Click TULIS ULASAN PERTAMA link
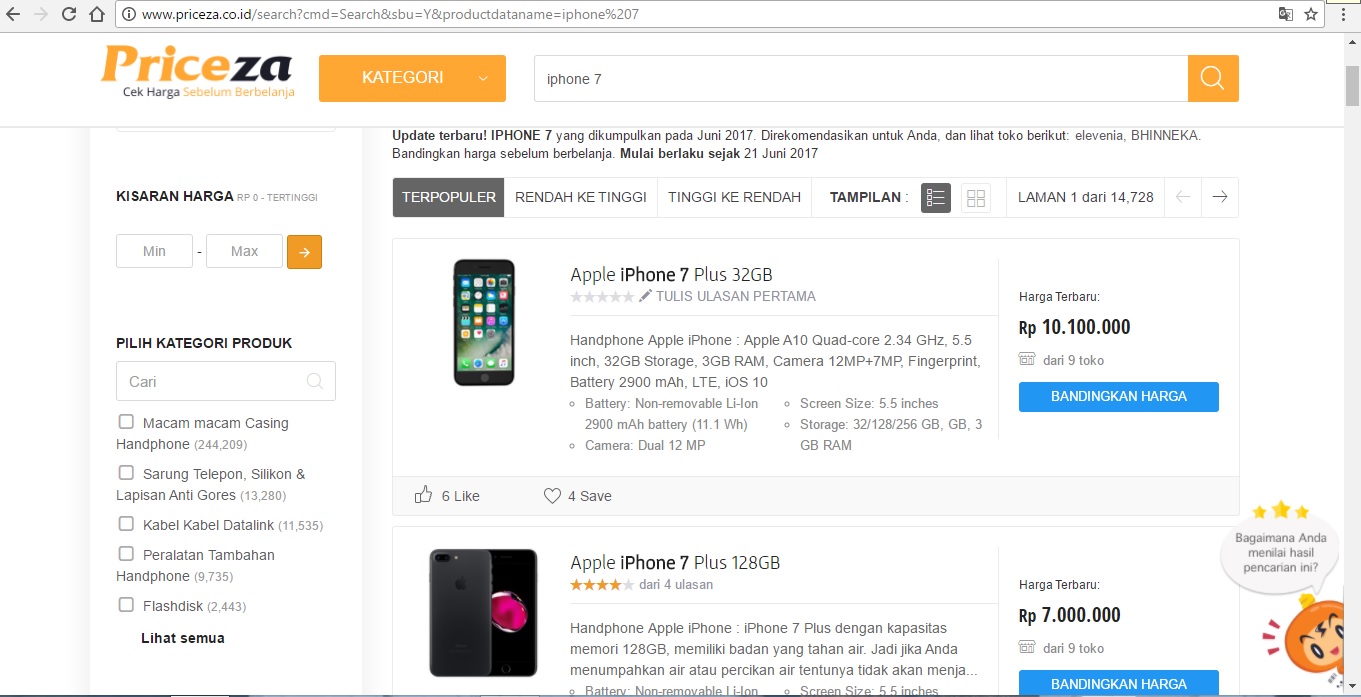 click(x=736, y=296)
